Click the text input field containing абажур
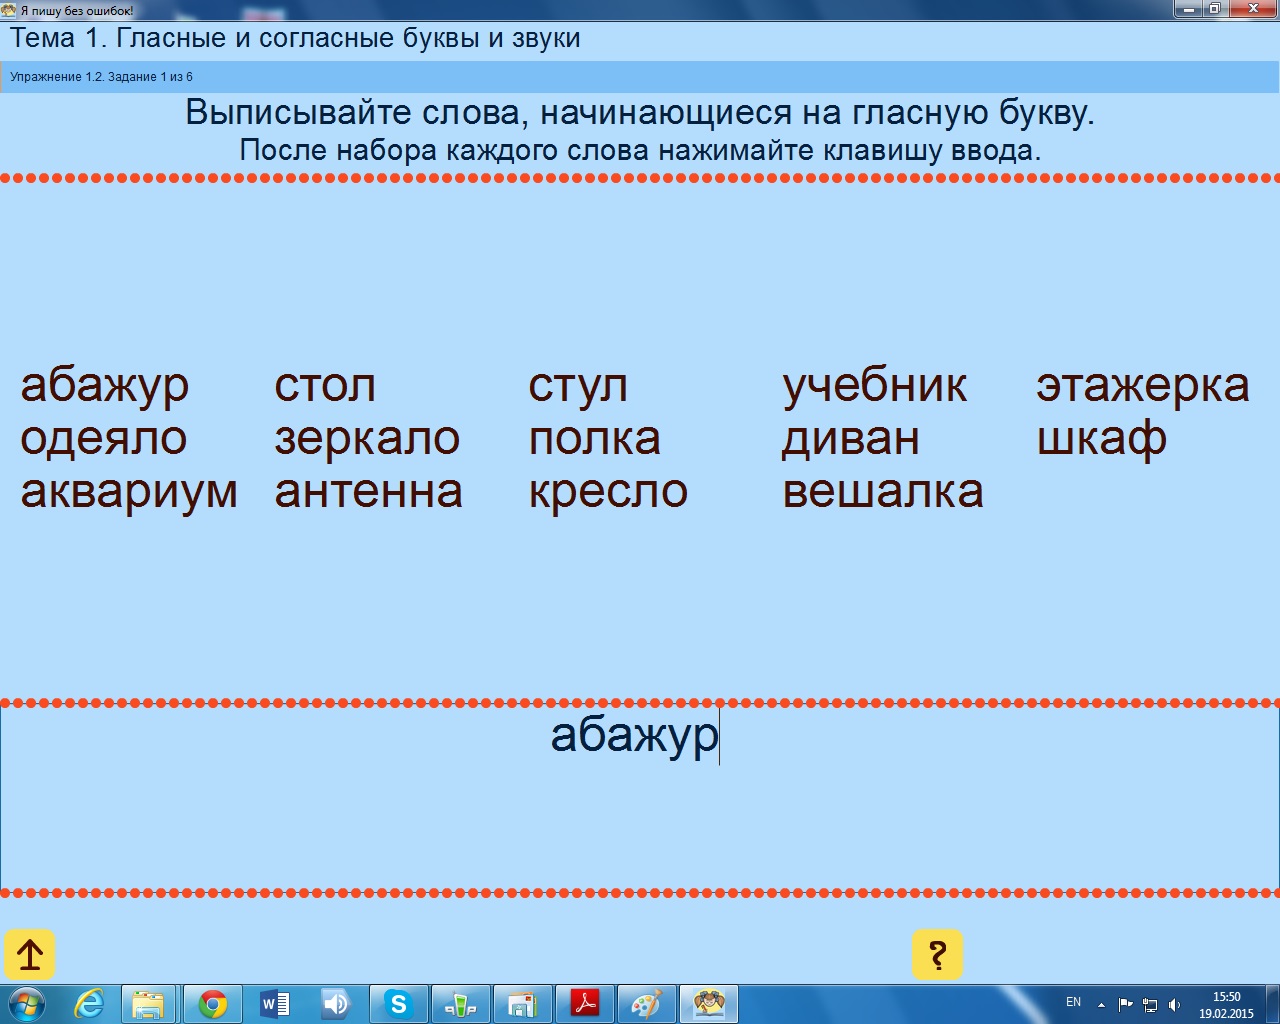 click(638, 797)
